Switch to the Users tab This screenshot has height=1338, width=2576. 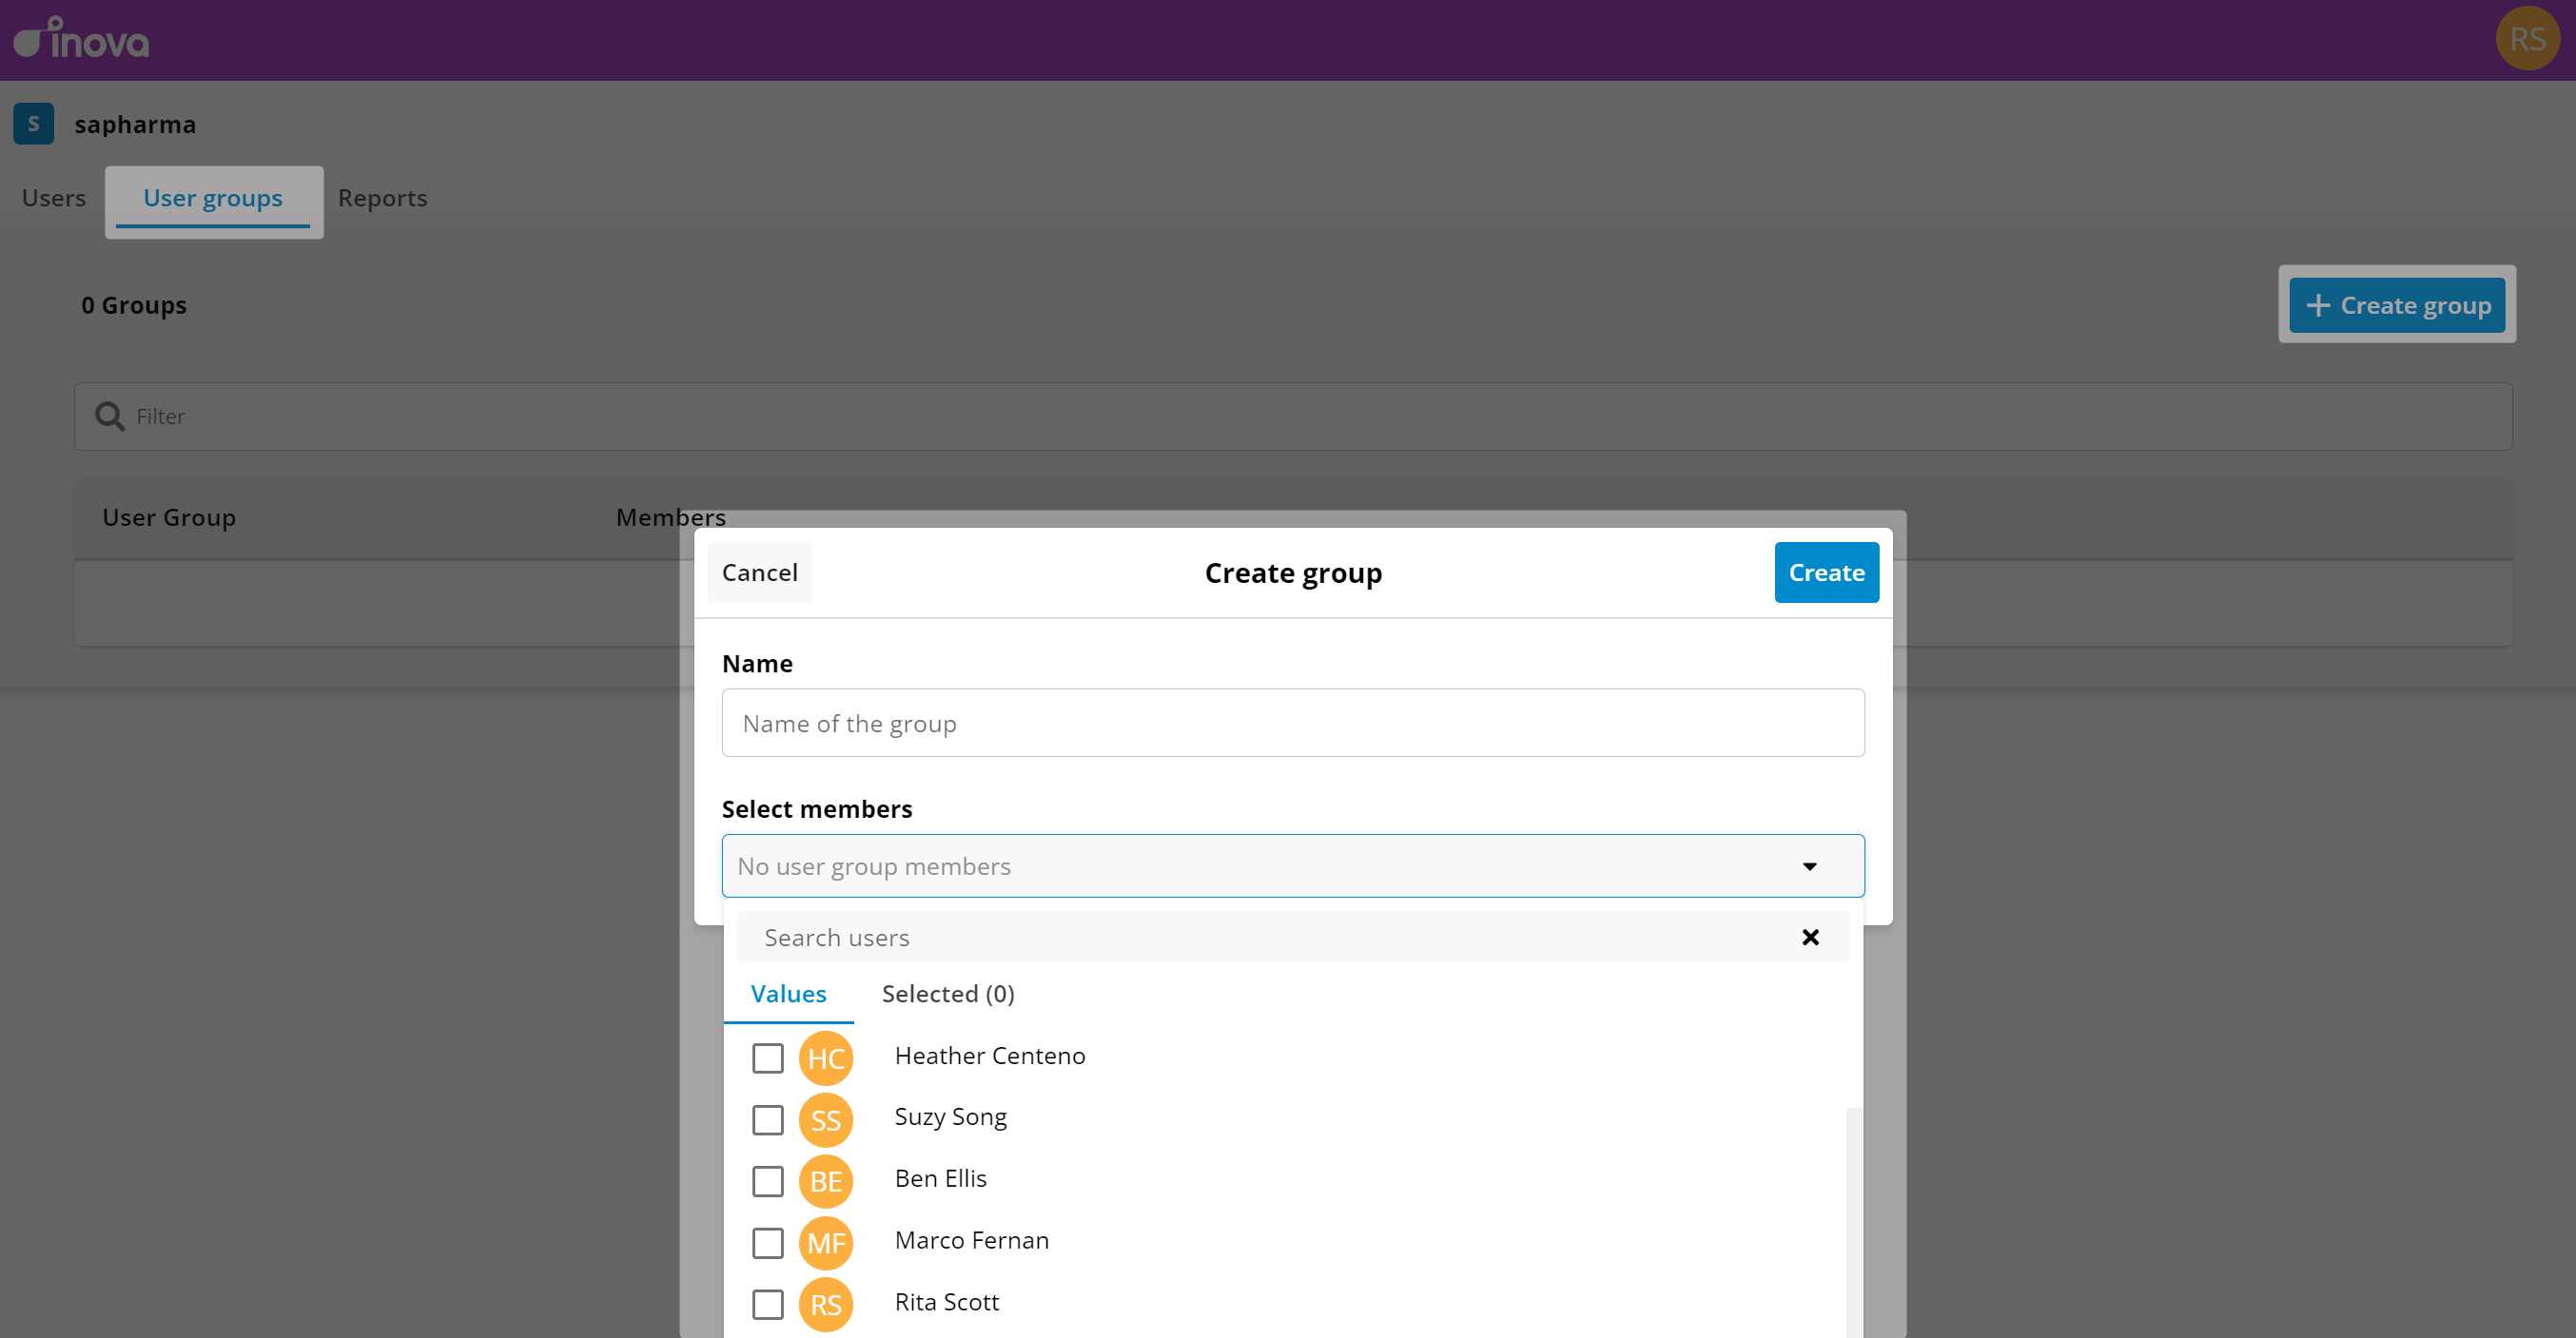click(x=54, y=198)
